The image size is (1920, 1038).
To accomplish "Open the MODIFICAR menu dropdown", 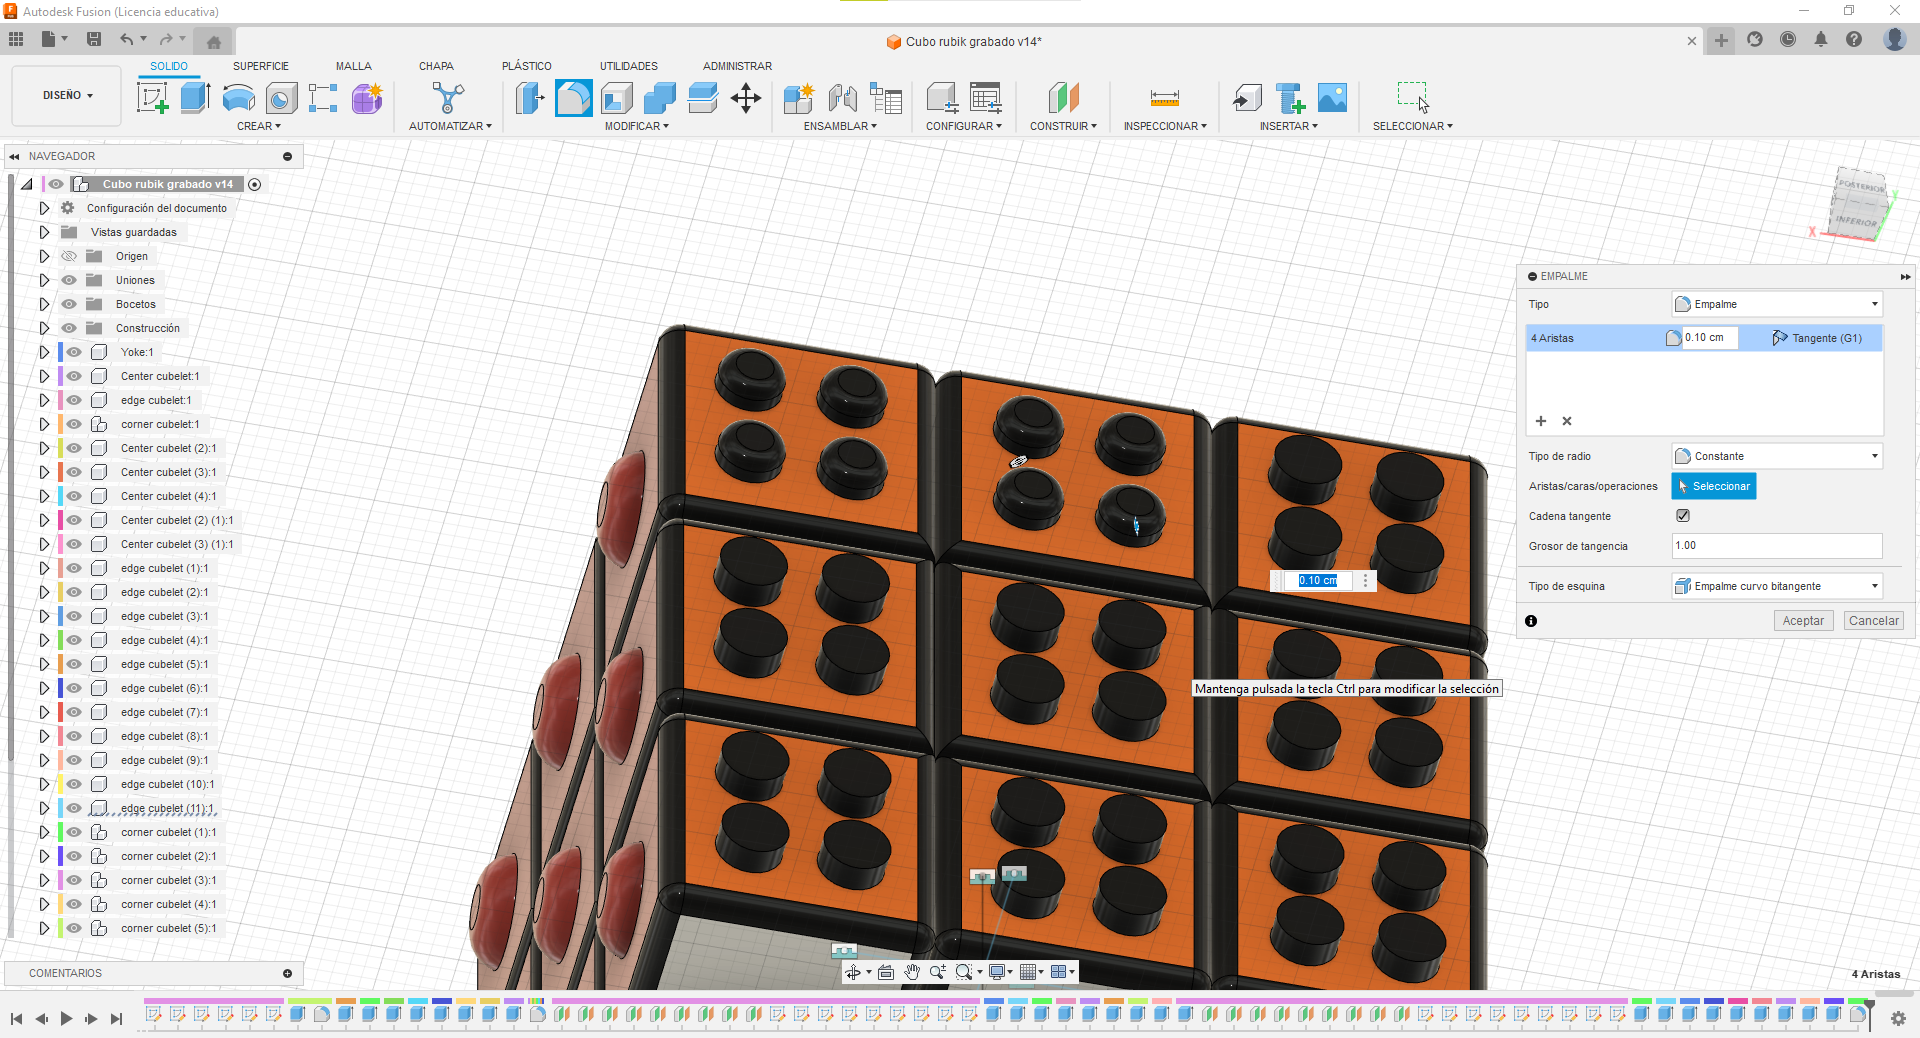I will coord(637,126).
